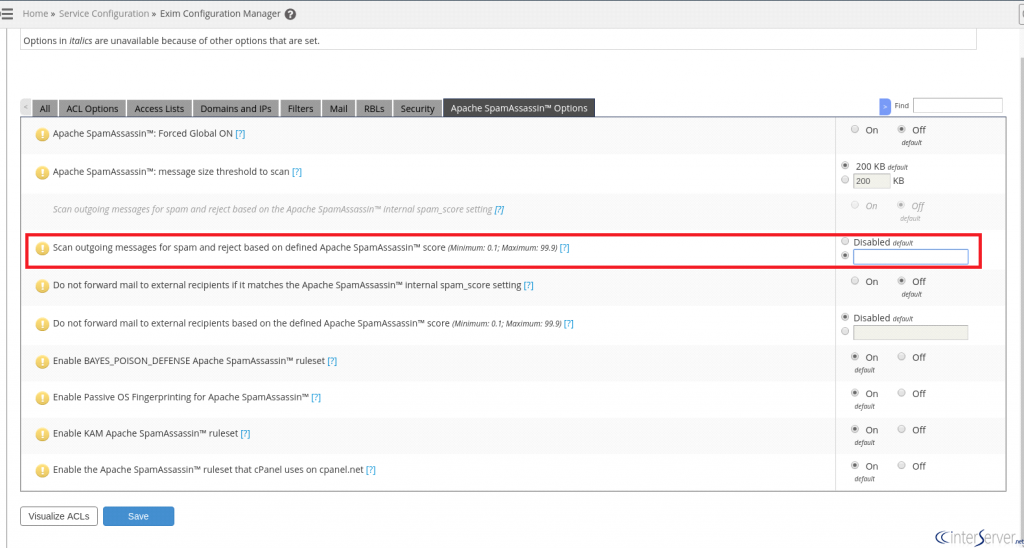This screenshot has width=1024, height=548.
Task: Click the Visualize ACLs button
Action: tap(59, 516)
